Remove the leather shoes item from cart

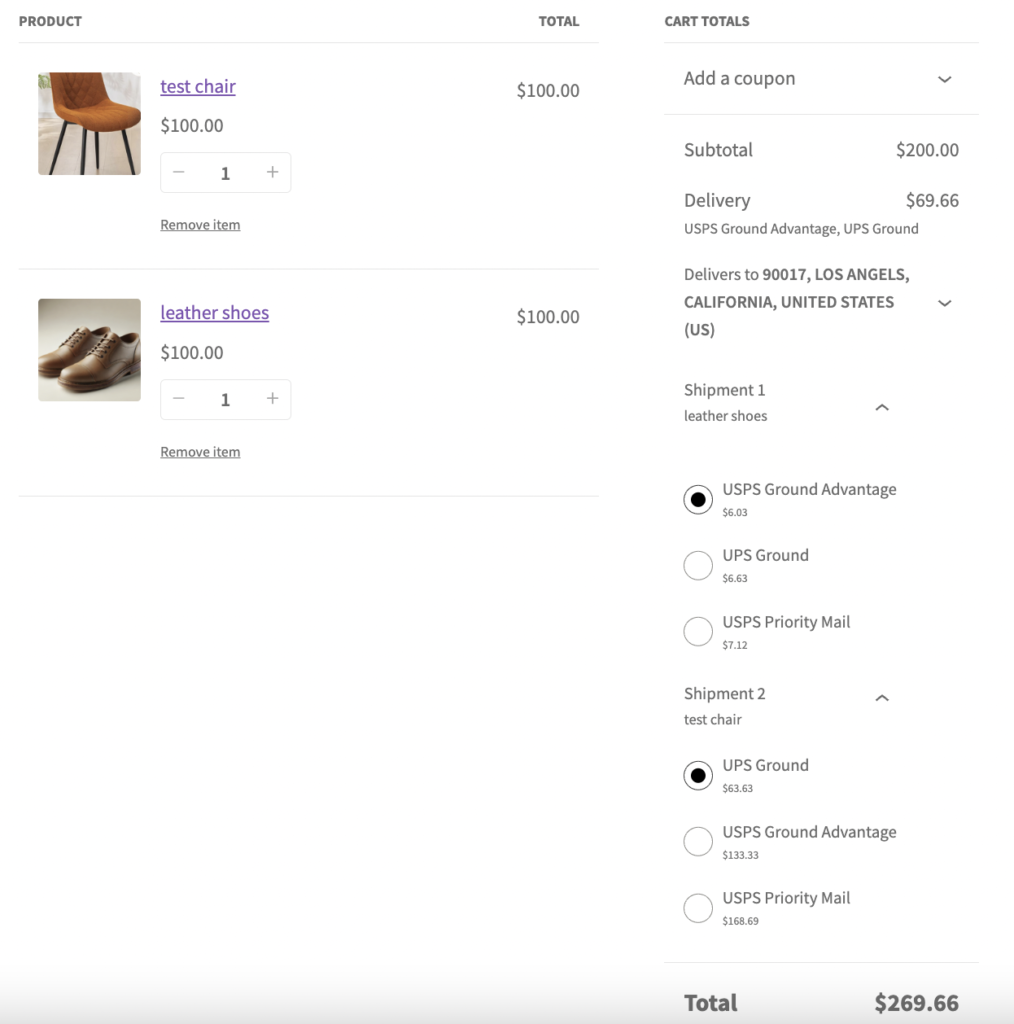point(200,452)
